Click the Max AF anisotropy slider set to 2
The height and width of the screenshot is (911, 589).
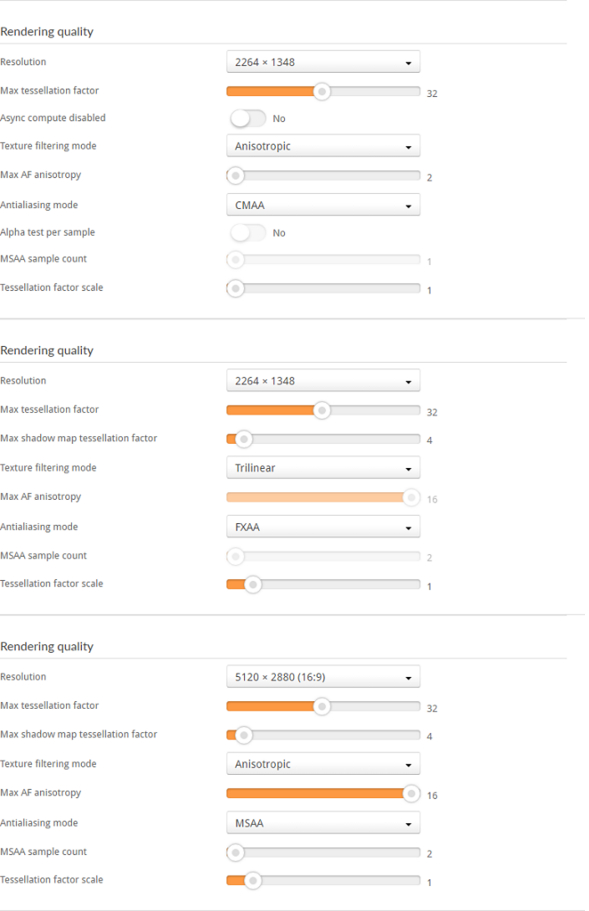pyautogui.click(x=323, y=175)
